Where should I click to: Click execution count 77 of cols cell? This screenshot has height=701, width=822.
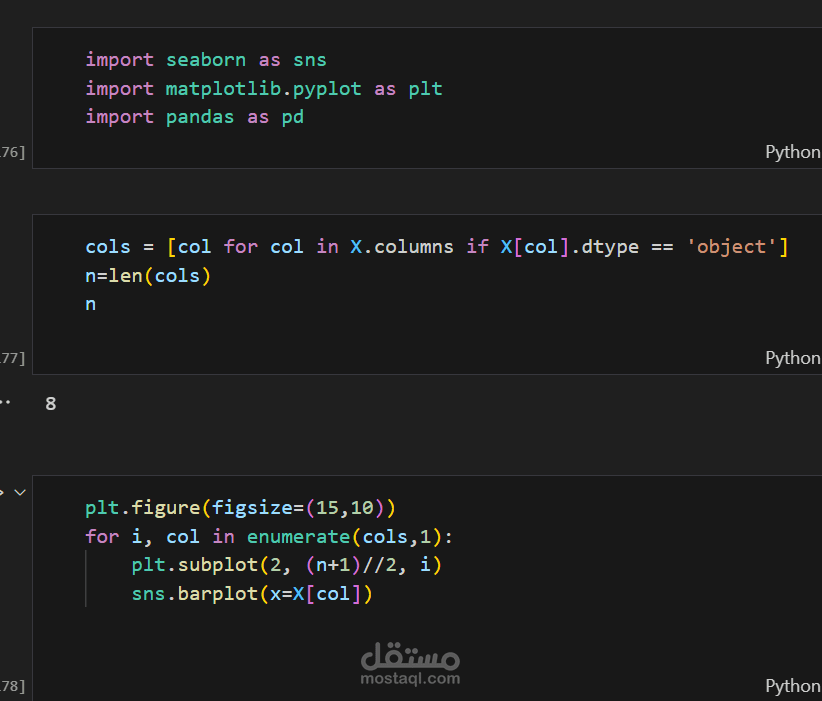(x=12, y=358)
